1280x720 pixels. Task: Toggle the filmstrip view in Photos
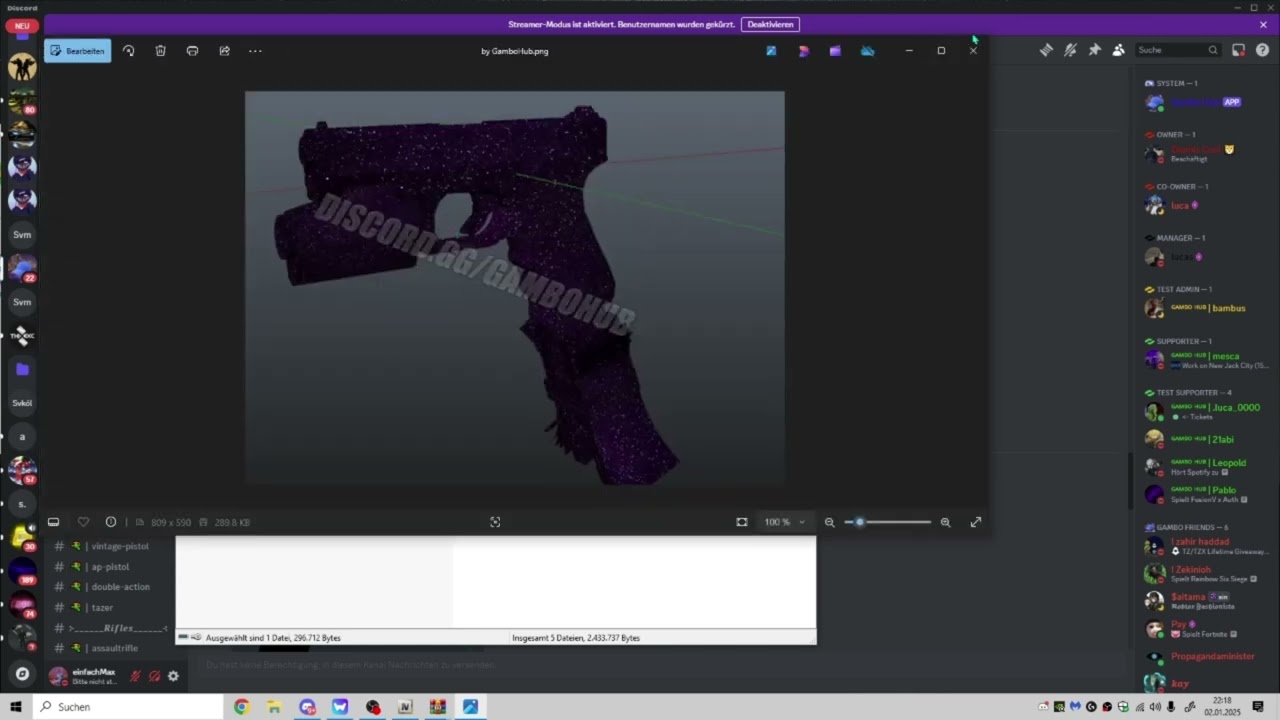coord(53,522)
